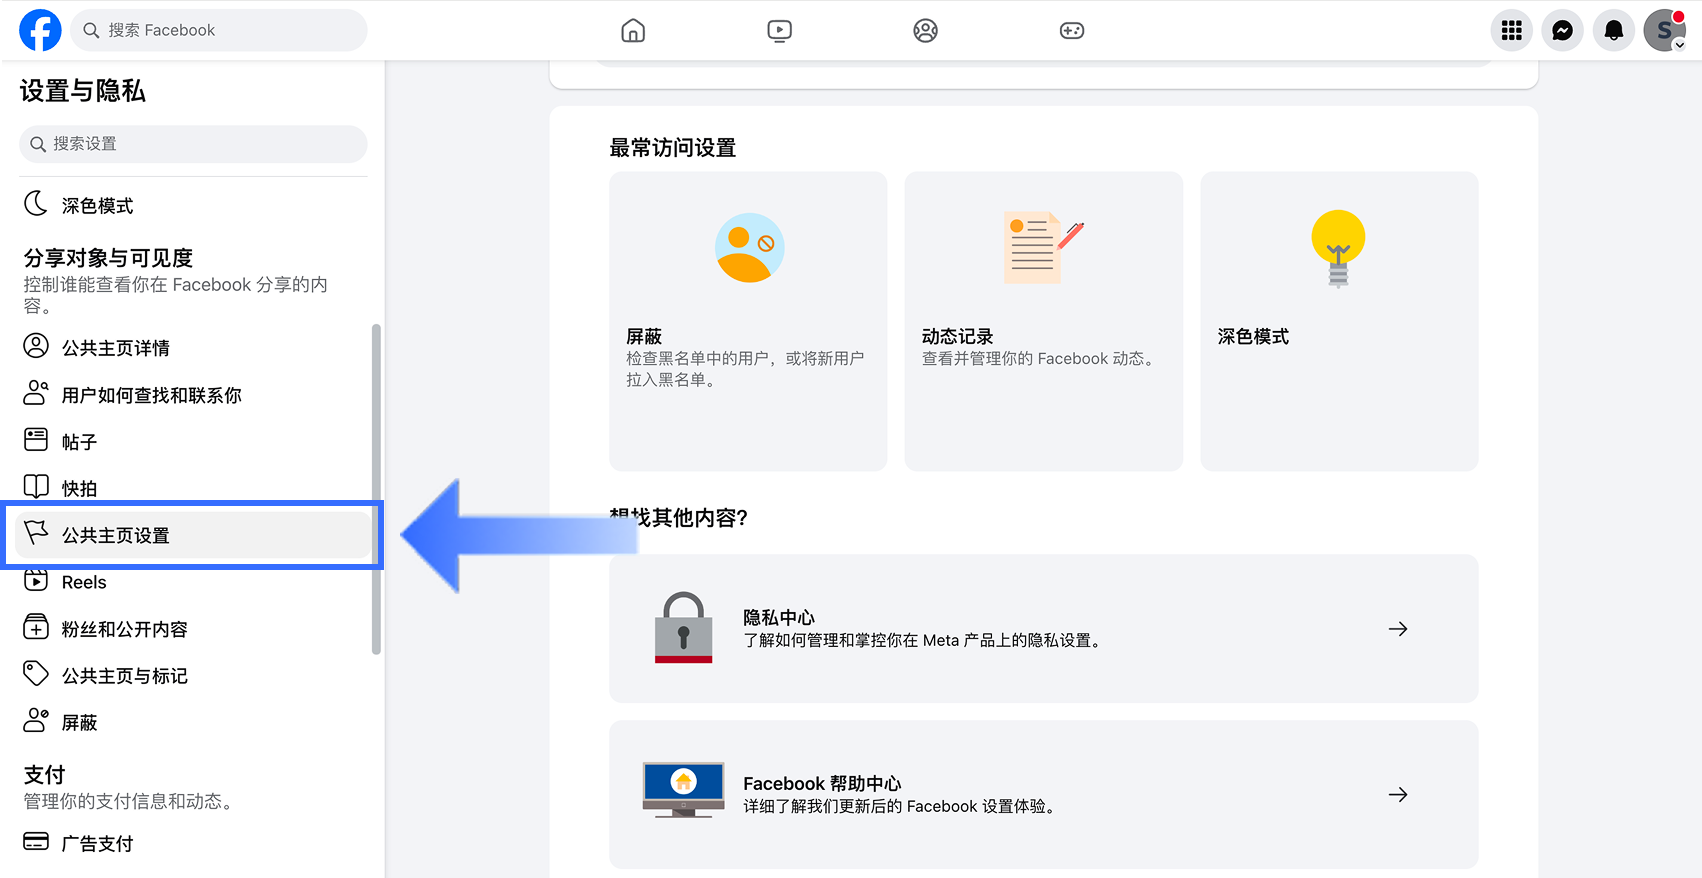Click the card icon beside 广告支付

click(x=36, y=841)
